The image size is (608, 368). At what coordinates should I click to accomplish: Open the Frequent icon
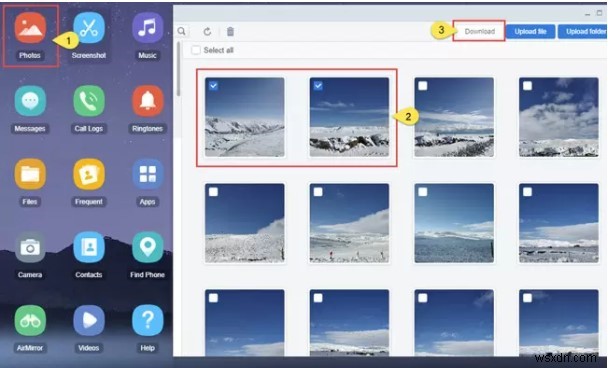coord(89,174)
